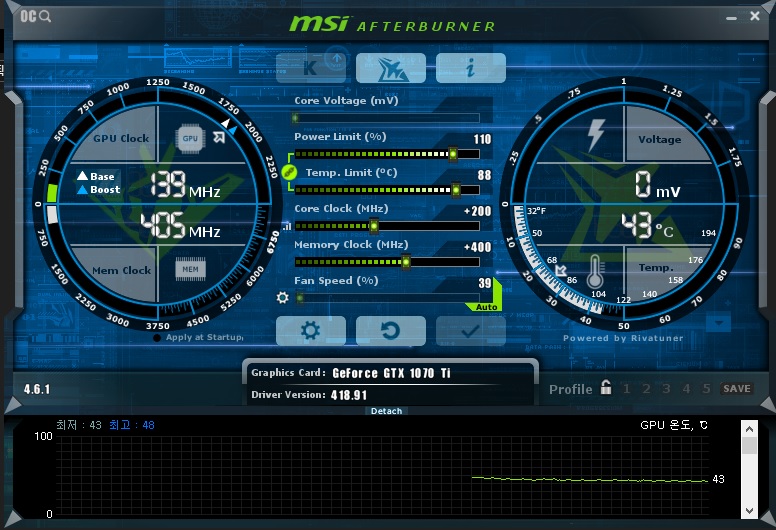Screen dimensions: 776x530
Task: Click the version number 4.6.1
Action: coord(37,389)
